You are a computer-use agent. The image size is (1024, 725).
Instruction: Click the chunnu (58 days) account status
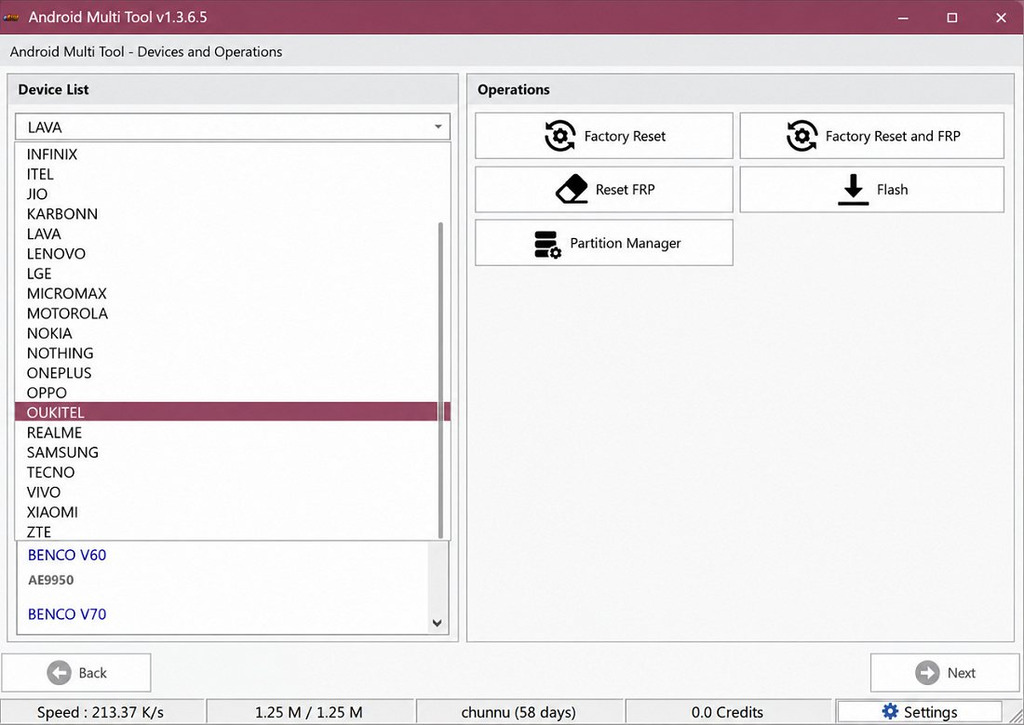(519, 712)
